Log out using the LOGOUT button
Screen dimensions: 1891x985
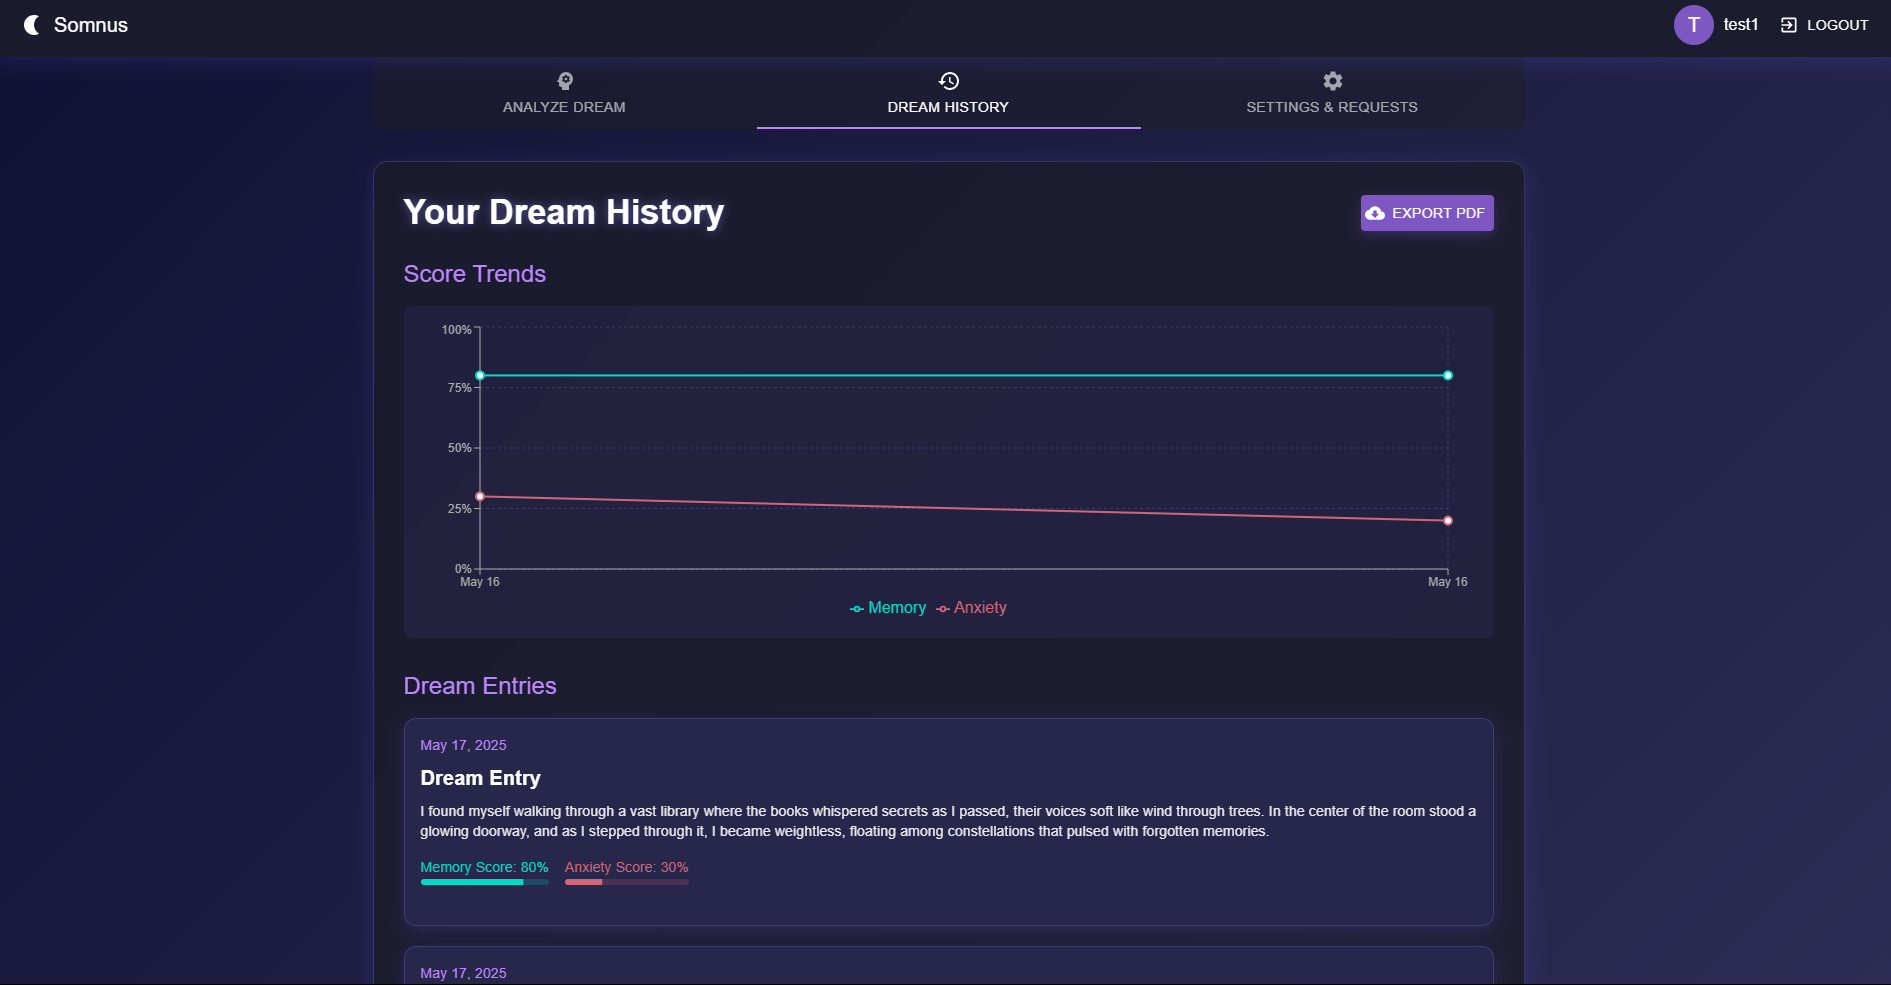1824,25
